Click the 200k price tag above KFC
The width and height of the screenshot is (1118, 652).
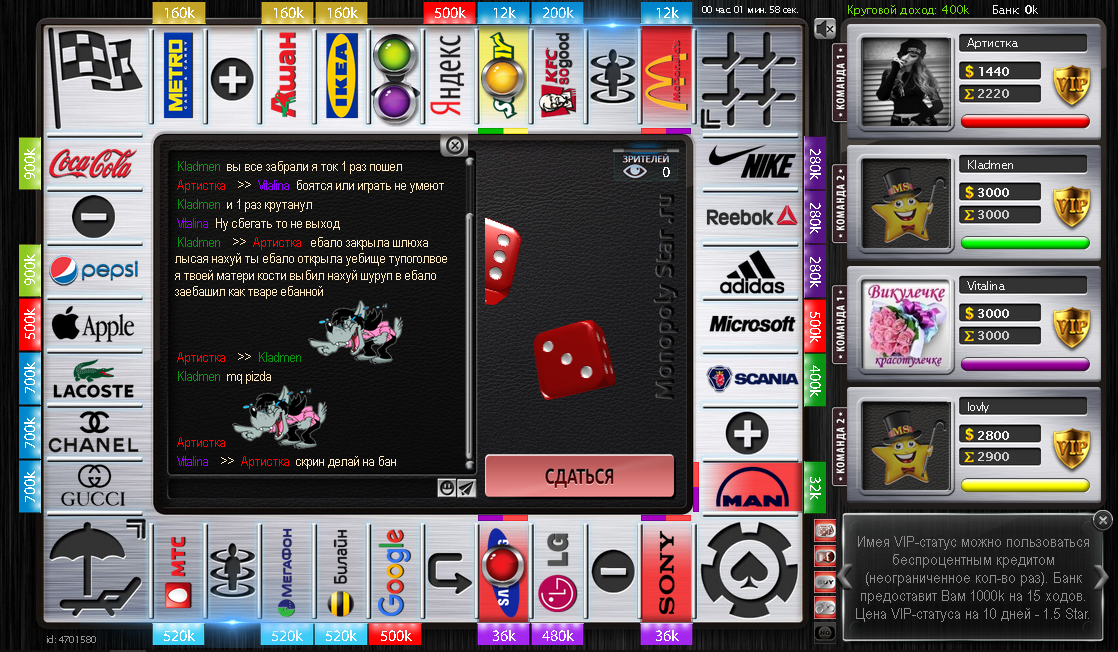(x=558, y=13)
